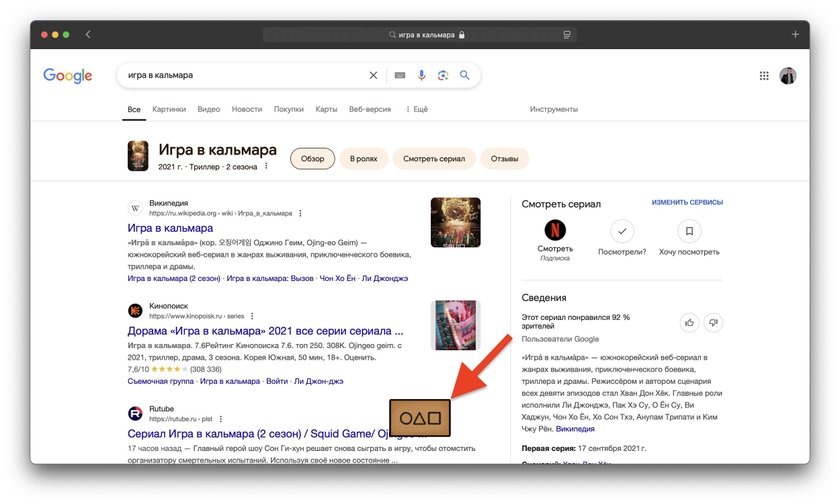Click ИЗМЕНИТЬ СЕРВИСЫ link
Image resolution: width=840 pixels, height=504 pixels.
[687, 202]
